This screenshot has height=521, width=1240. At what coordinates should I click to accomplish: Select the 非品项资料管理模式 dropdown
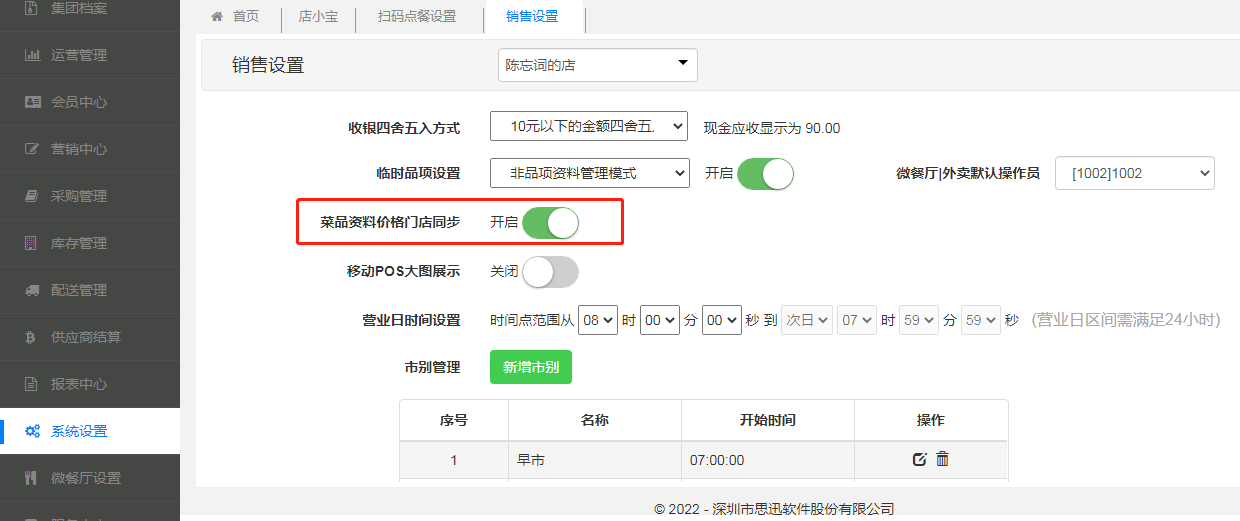click(x=589, y=173)
